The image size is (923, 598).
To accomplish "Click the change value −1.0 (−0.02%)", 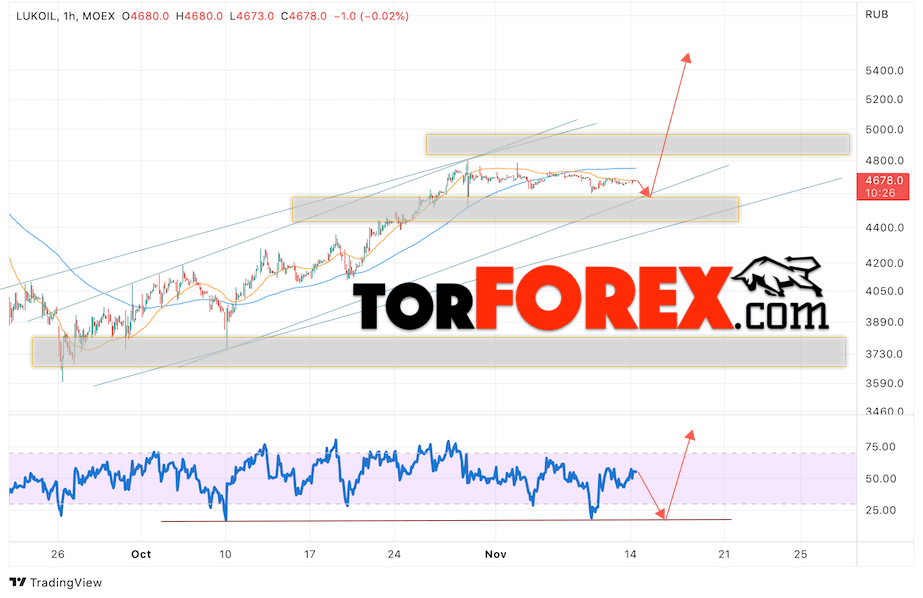I will (x=371, y=16).
